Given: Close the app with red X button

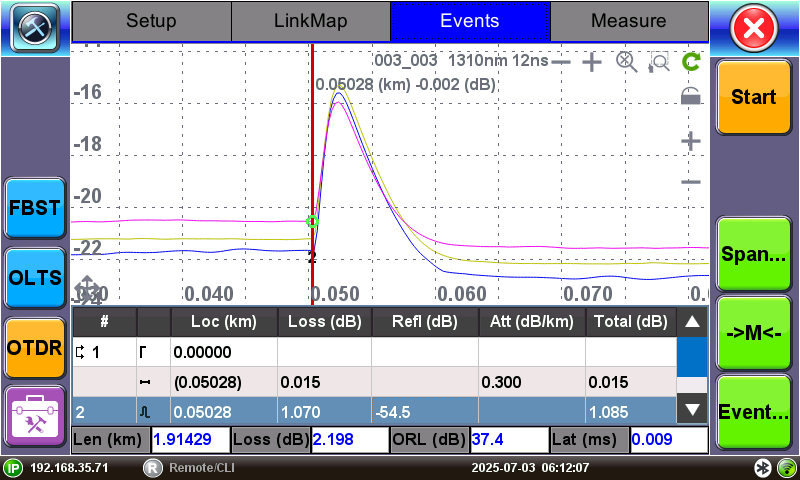Looking at the screenshot, I should (x=755, y=29).
